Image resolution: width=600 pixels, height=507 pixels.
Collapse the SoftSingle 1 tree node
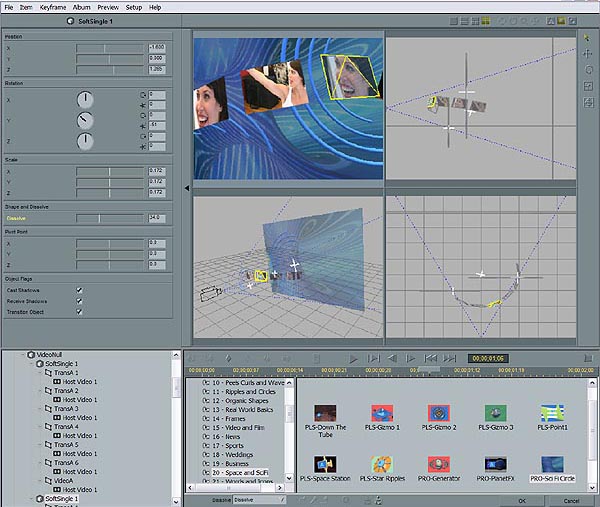point(33,364)
